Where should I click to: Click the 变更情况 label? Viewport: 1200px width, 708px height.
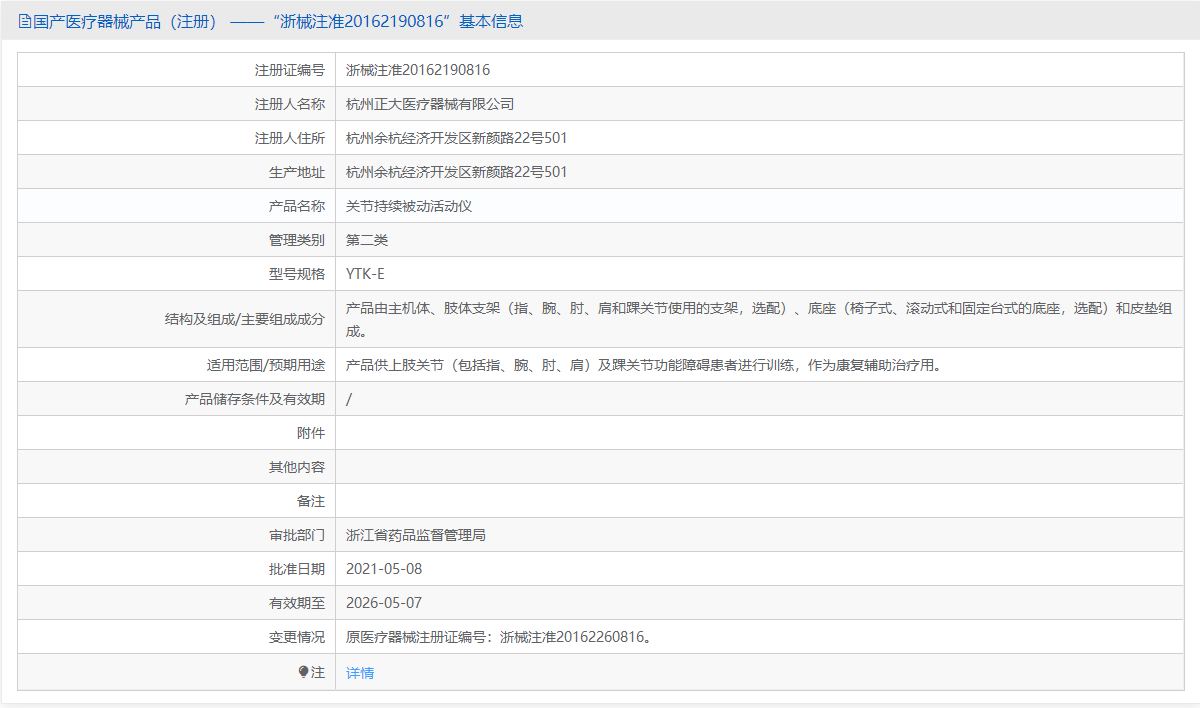(297, 637)
